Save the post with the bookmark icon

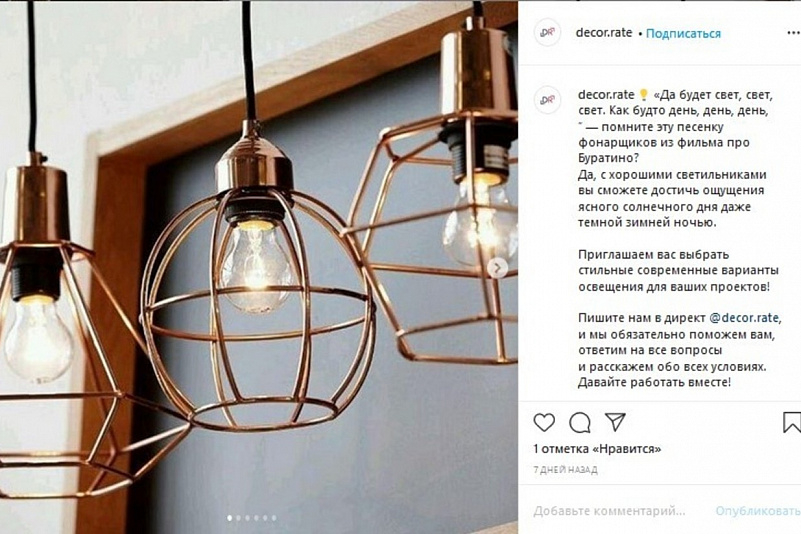tap(792, 423)
